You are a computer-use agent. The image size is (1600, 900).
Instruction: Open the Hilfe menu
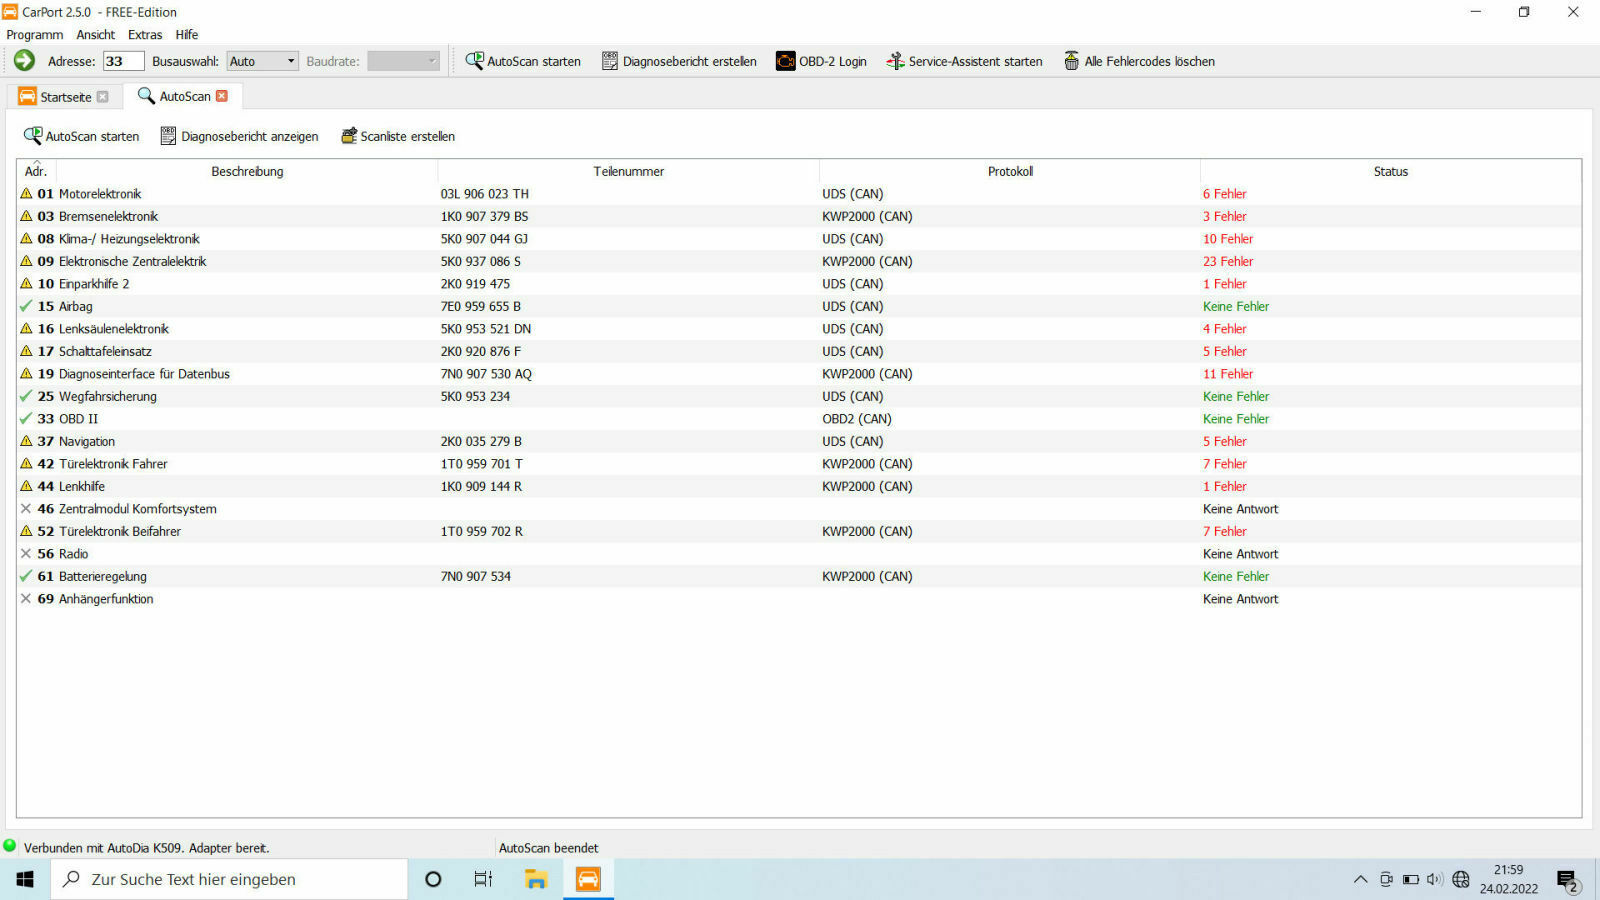click(x=187, y=34)
